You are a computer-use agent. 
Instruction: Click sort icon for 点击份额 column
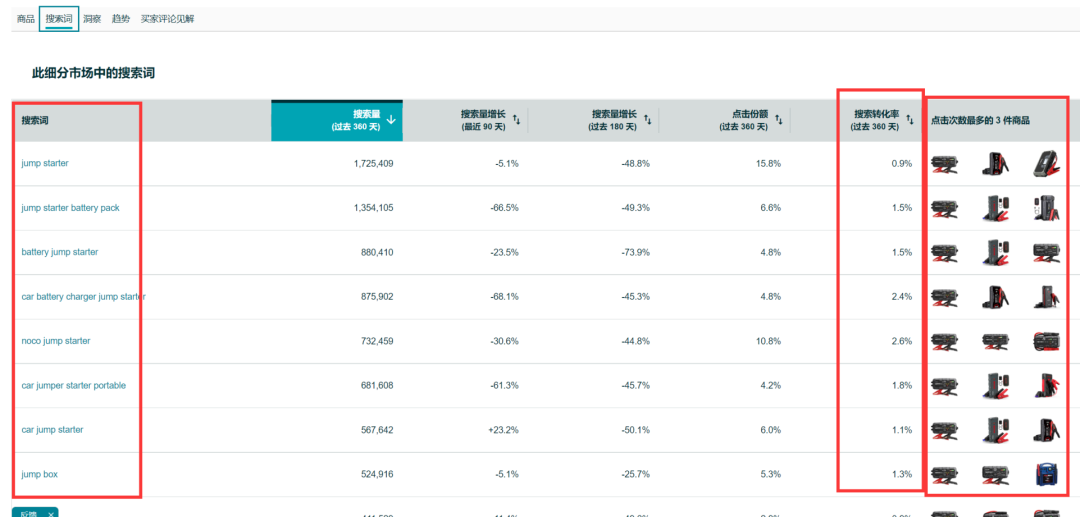coord(779,120)
